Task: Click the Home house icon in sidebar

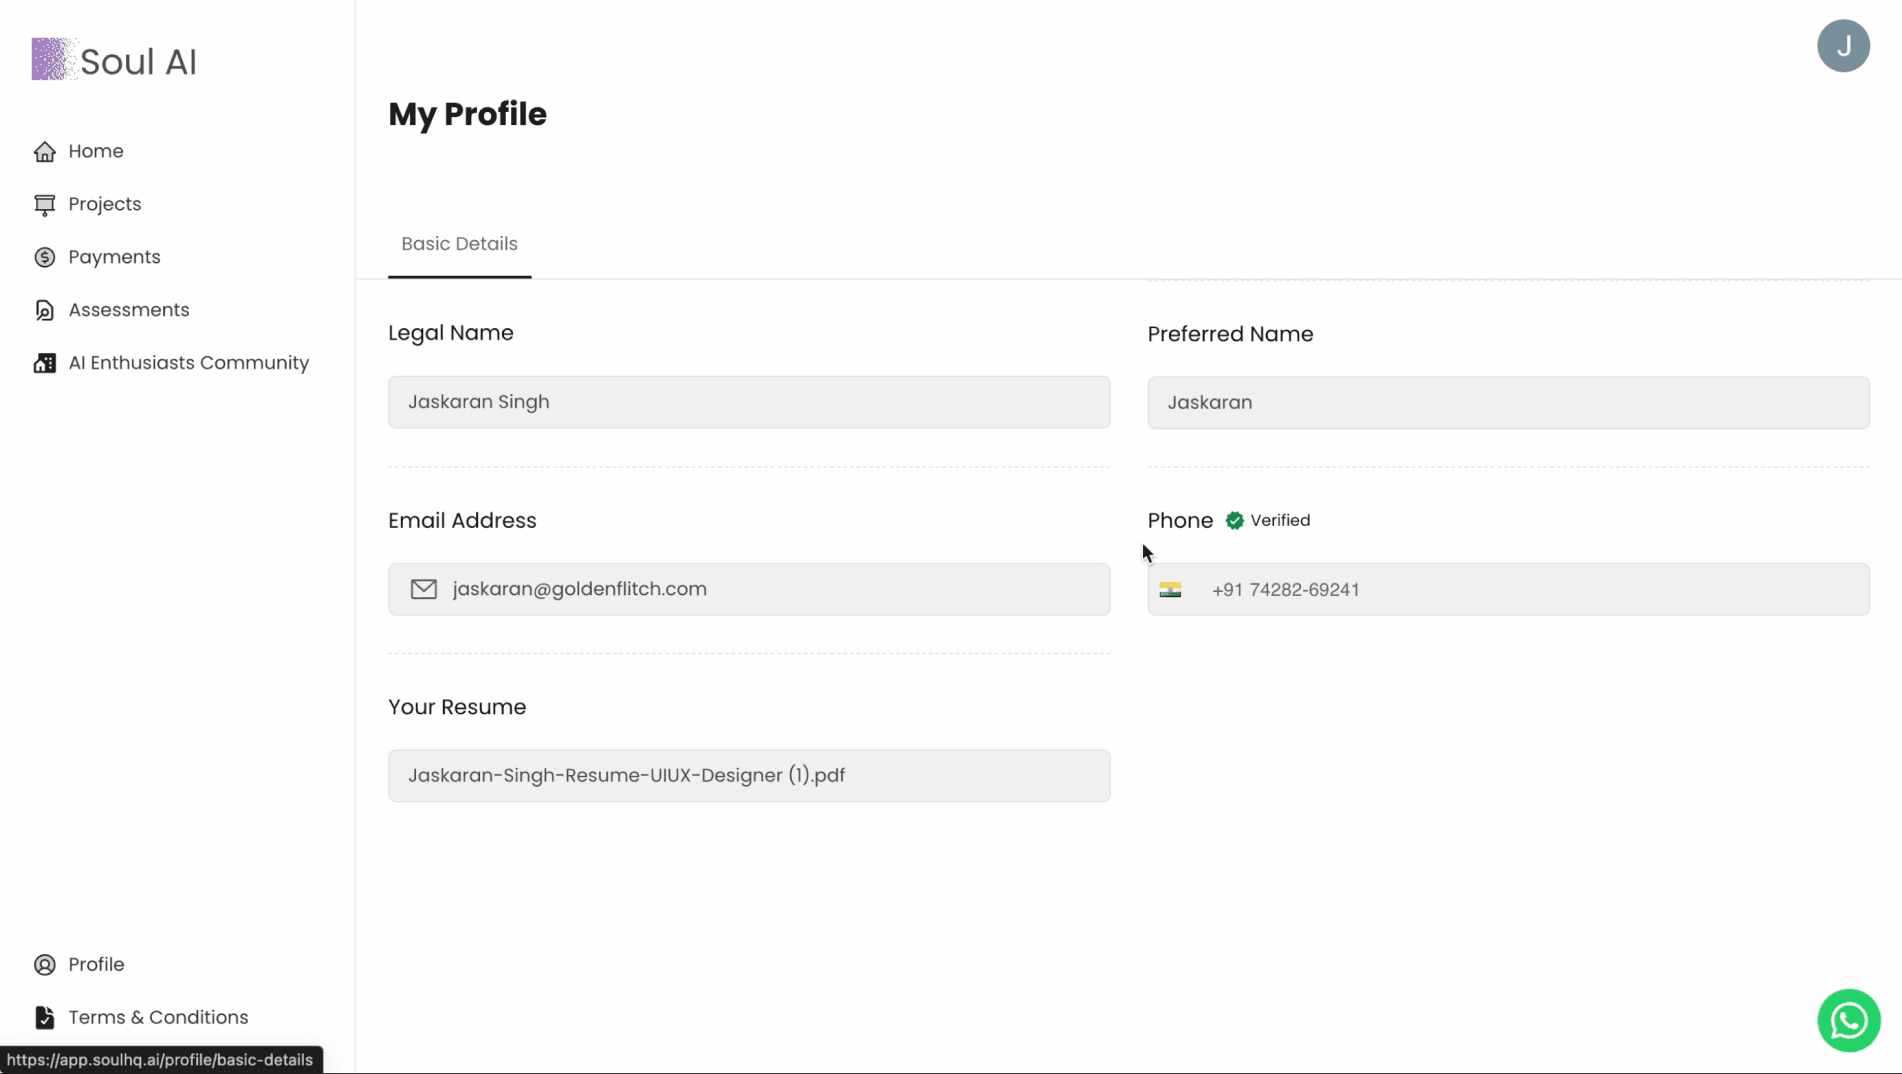Action: point(44,151)
